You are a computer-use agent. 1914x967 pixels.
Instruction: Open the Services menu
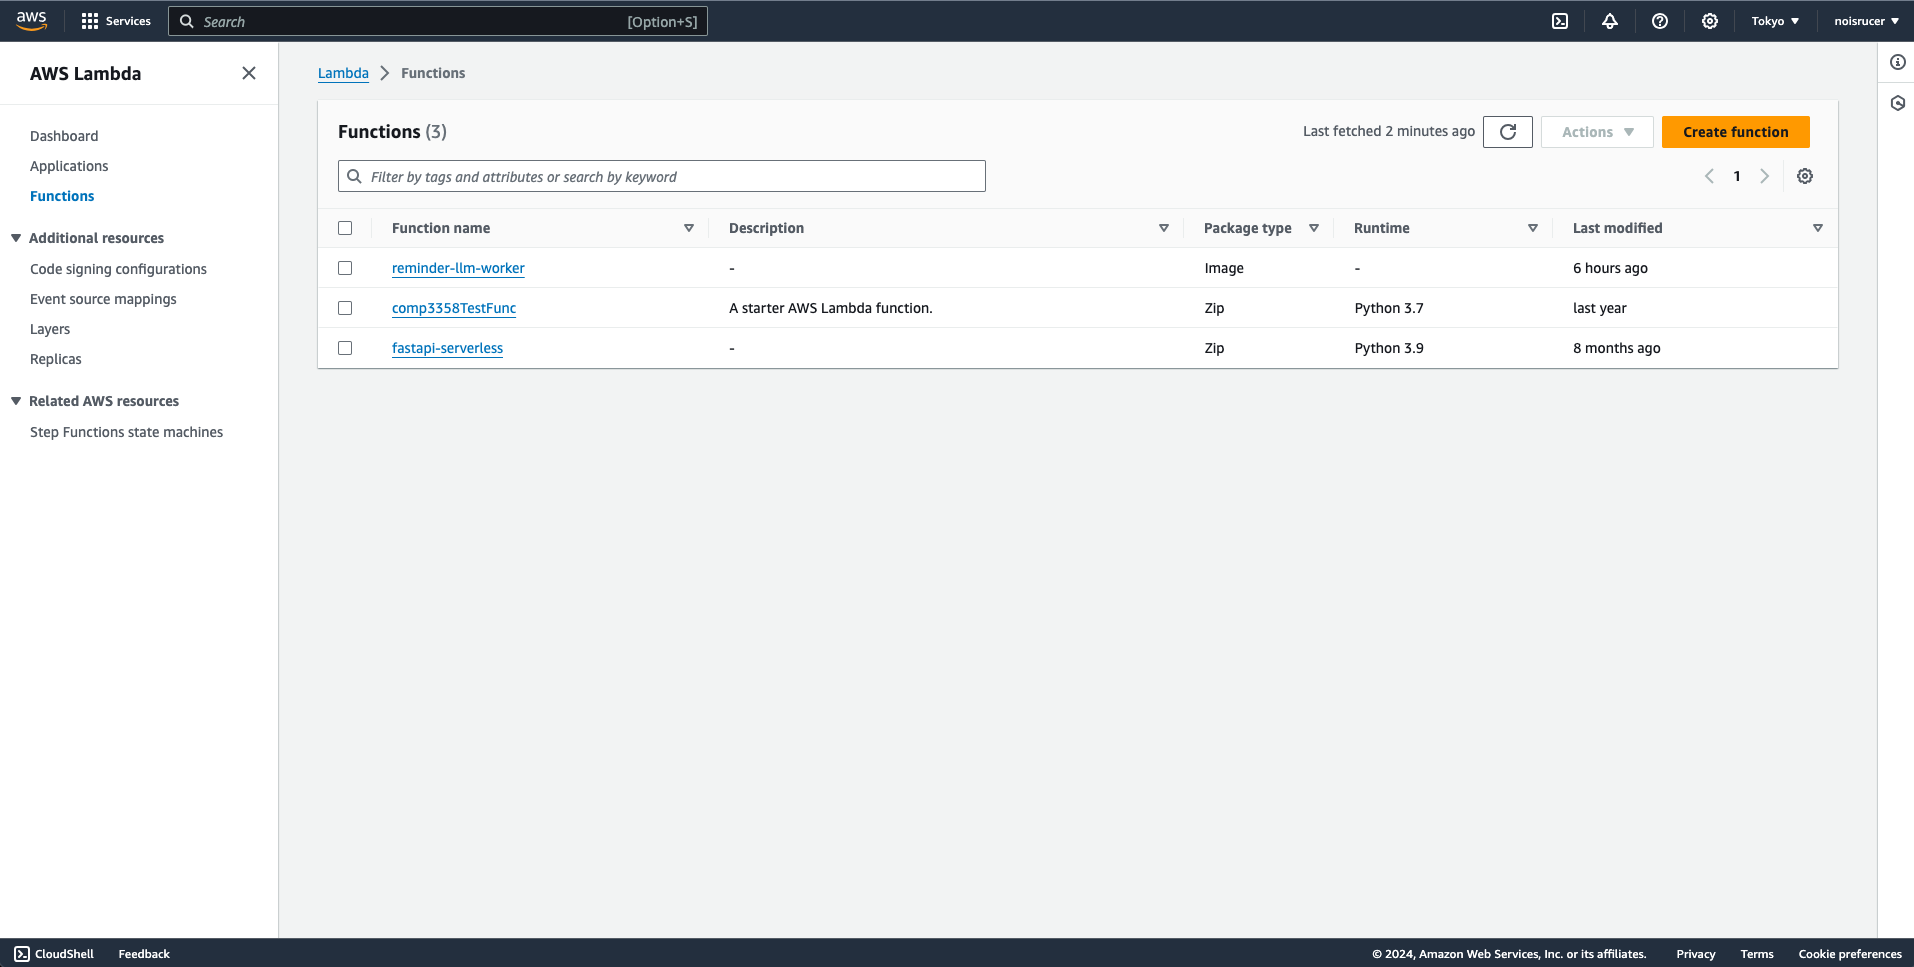(x=116, y=20)
